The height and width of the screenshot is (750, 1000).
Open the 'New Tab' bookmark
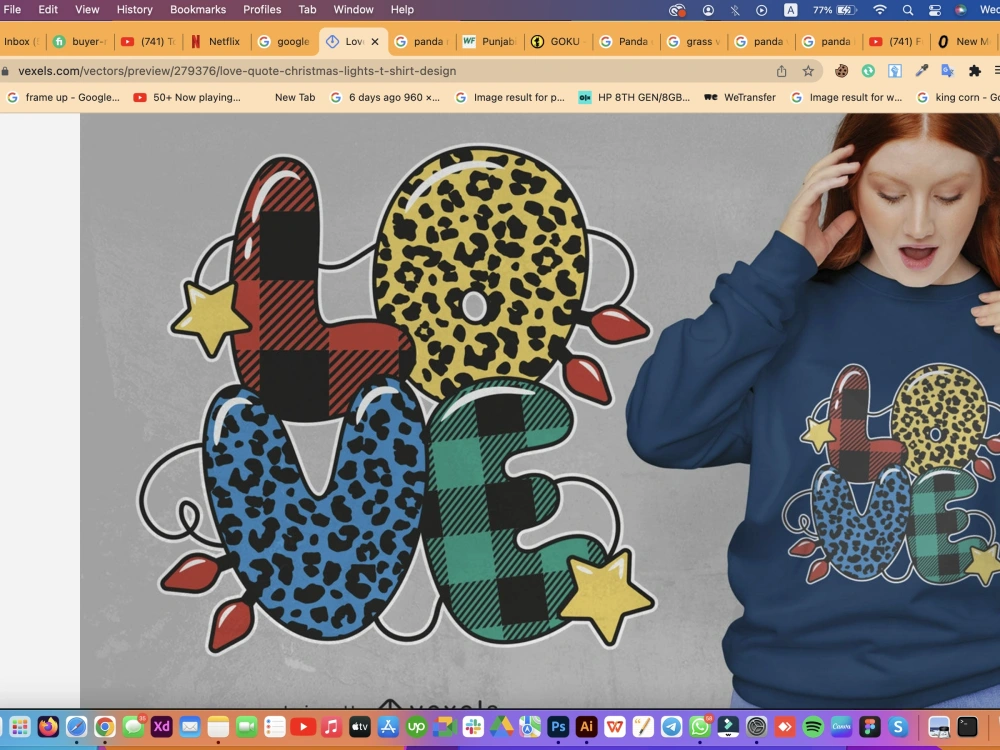pyautogui.click(x=295, y=98)
